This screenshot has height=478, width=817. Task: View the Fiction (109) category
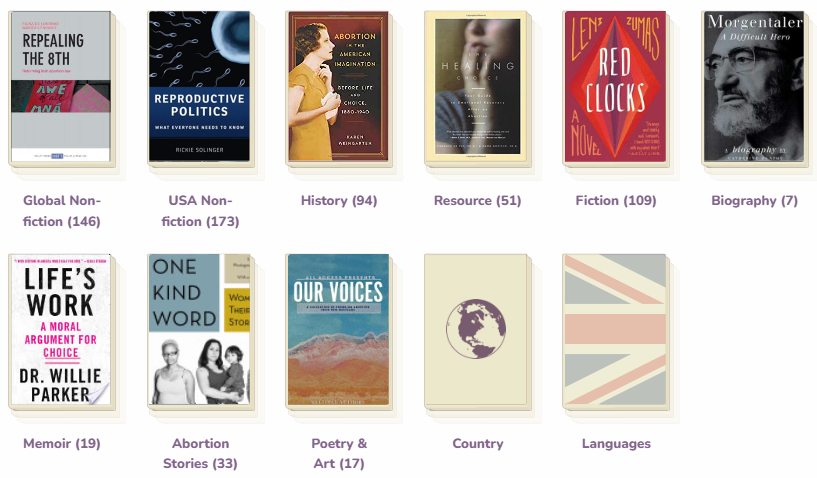[616, 201]
